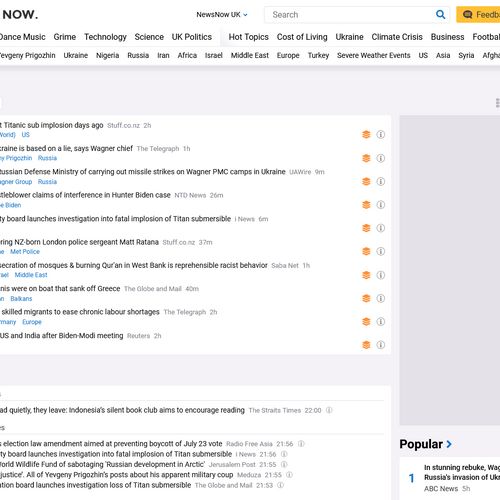
Task: Open the Popular story from ABC News
Action: click(462, 472)
